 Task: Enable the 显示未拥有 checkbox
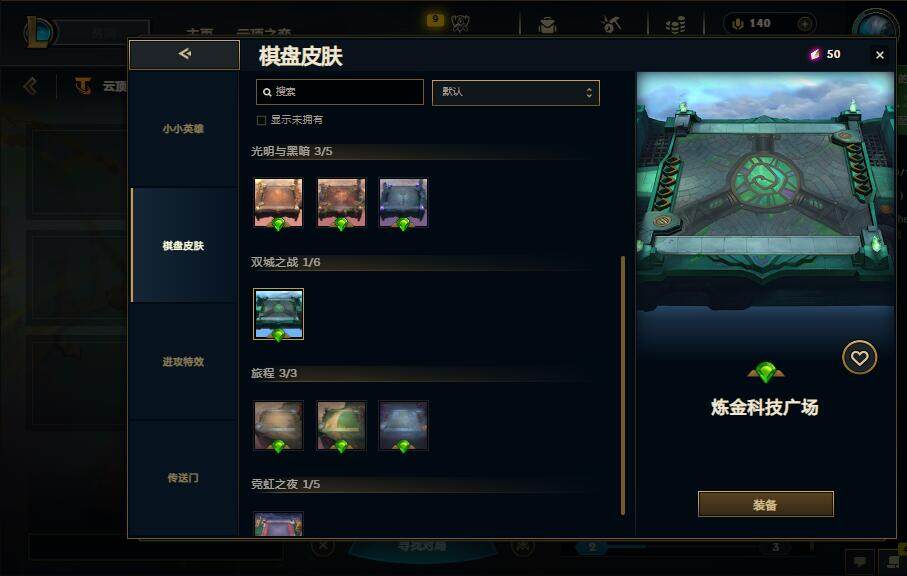coord(261,120)
